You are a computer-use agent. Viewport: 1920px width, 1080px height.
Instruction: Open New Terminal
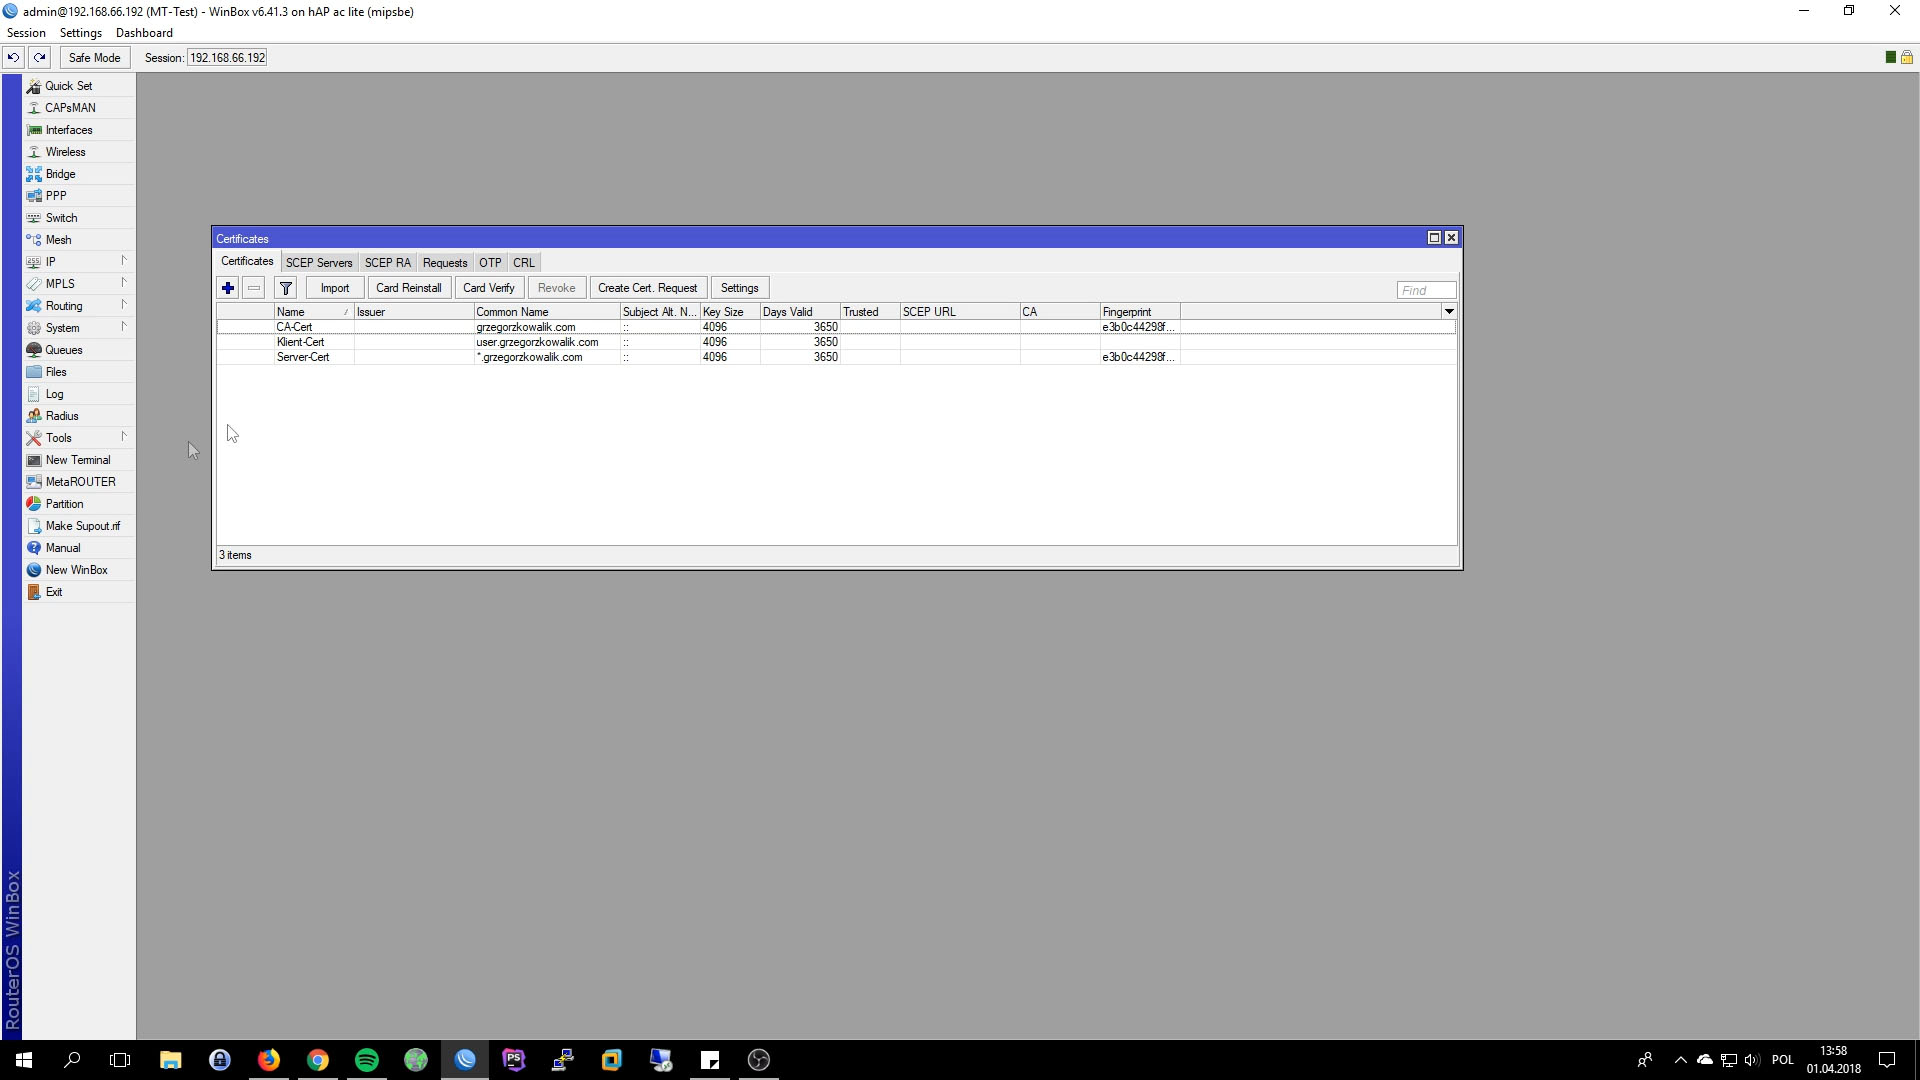pyautogui.click(x=78, y=460)
